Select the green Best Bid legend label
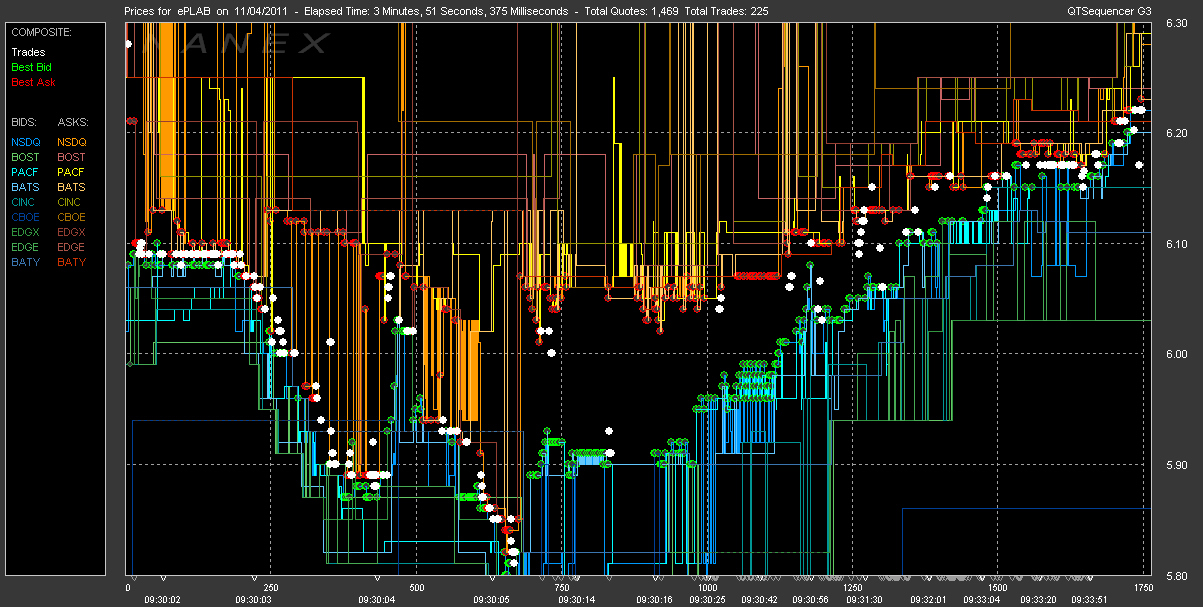 point(30,67)
